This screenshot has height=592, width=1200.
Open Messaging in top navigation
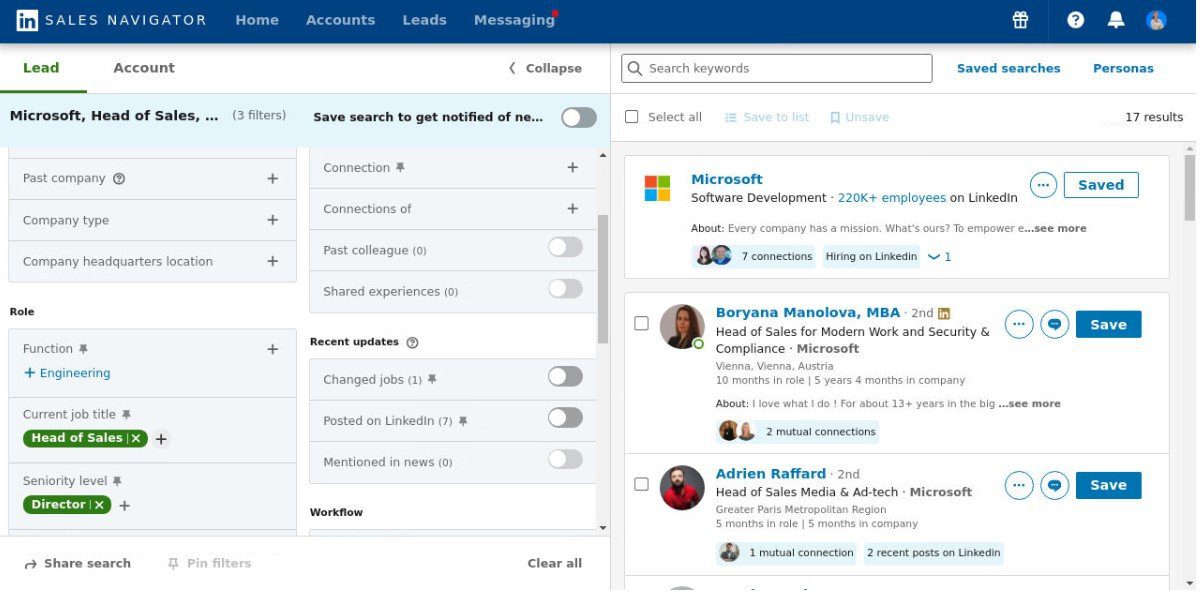point(514,20)
